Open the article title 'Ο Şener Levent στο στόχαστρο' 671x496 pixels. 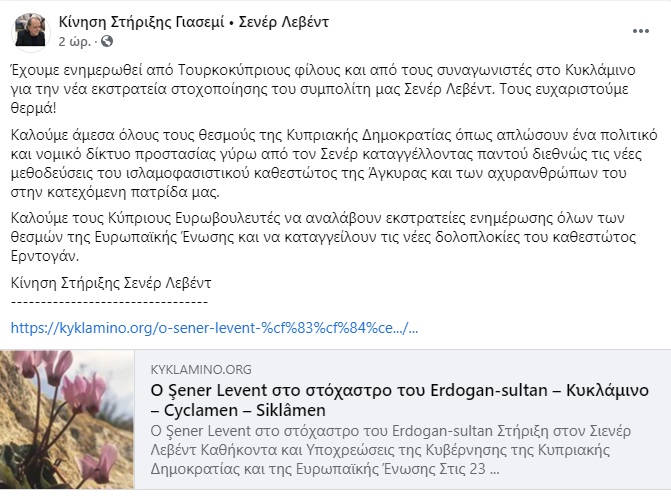(x=399, y=400)
